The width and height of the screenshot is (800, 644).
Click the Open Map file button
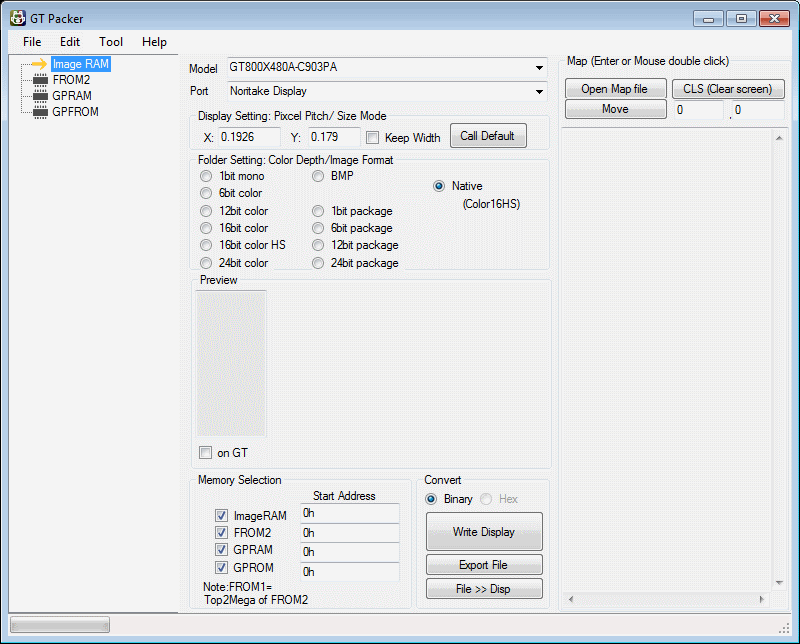click(614, 89)
